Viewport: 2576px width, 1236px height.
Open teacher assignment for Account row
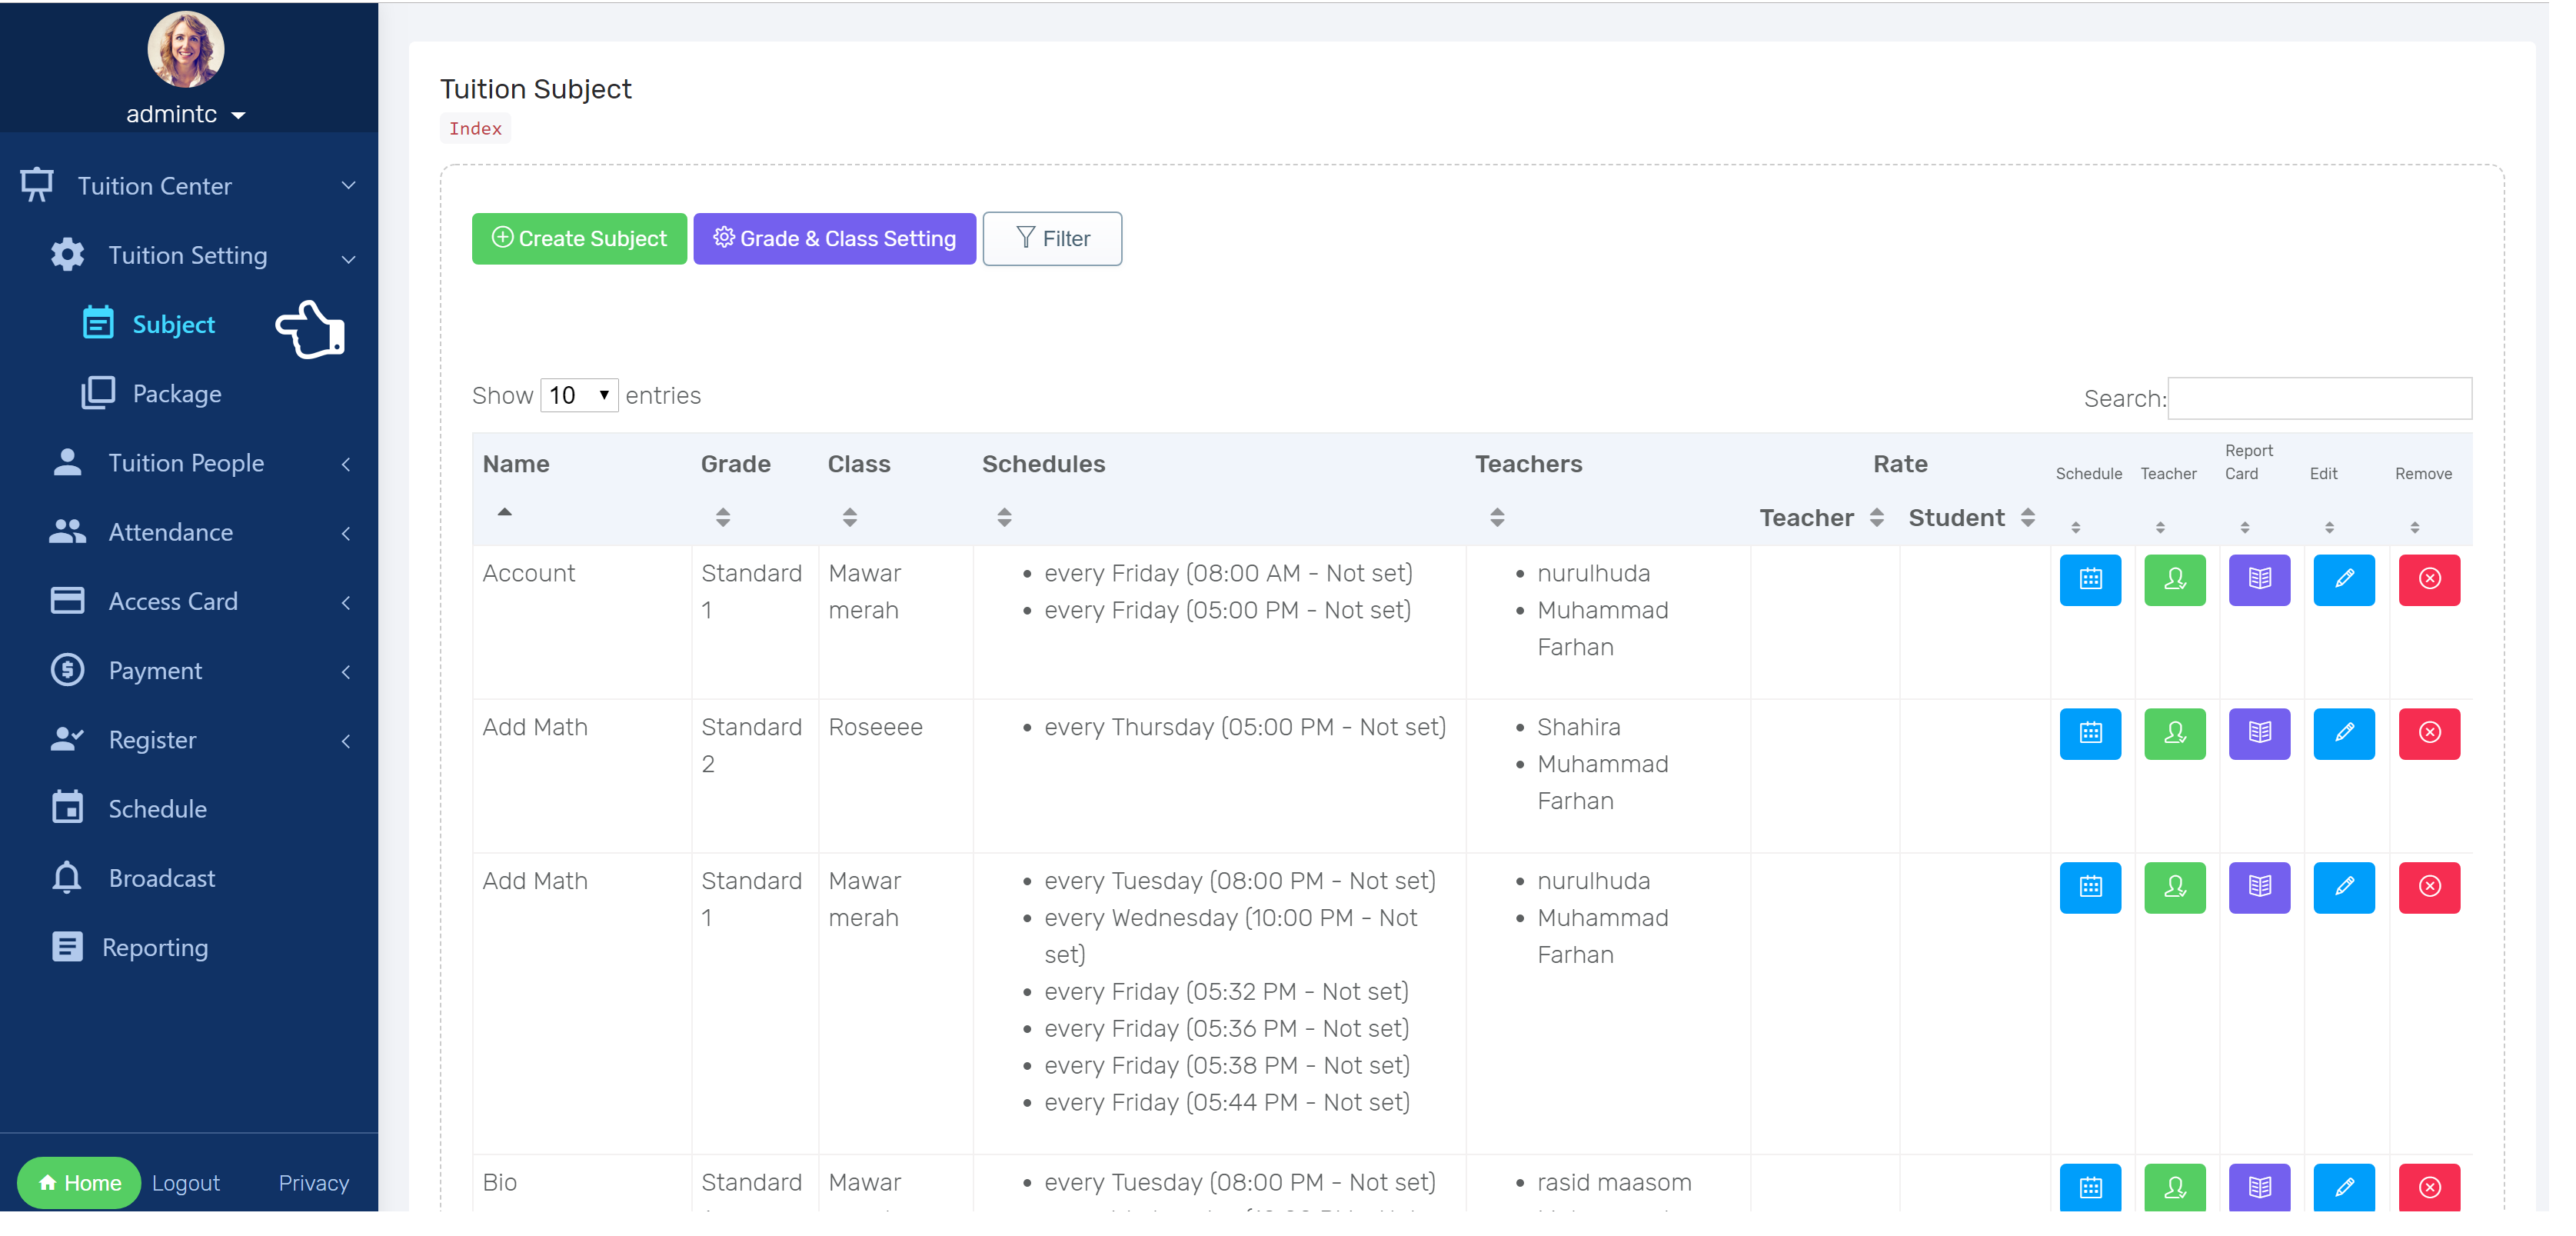click(x=2175, y=580)
